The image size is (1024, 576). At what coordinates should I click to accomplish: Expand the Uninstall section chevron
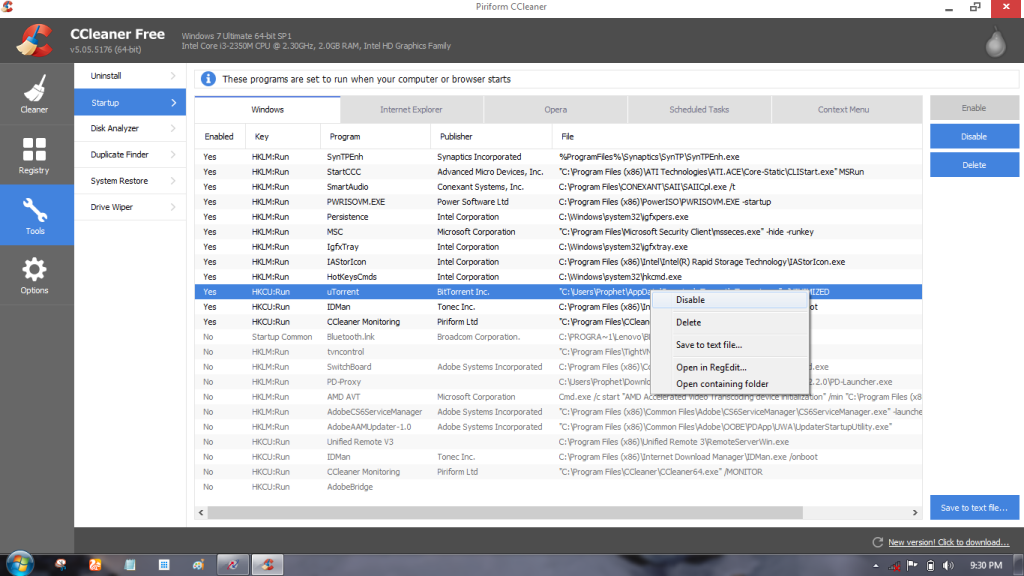click(x=172, y=75)
